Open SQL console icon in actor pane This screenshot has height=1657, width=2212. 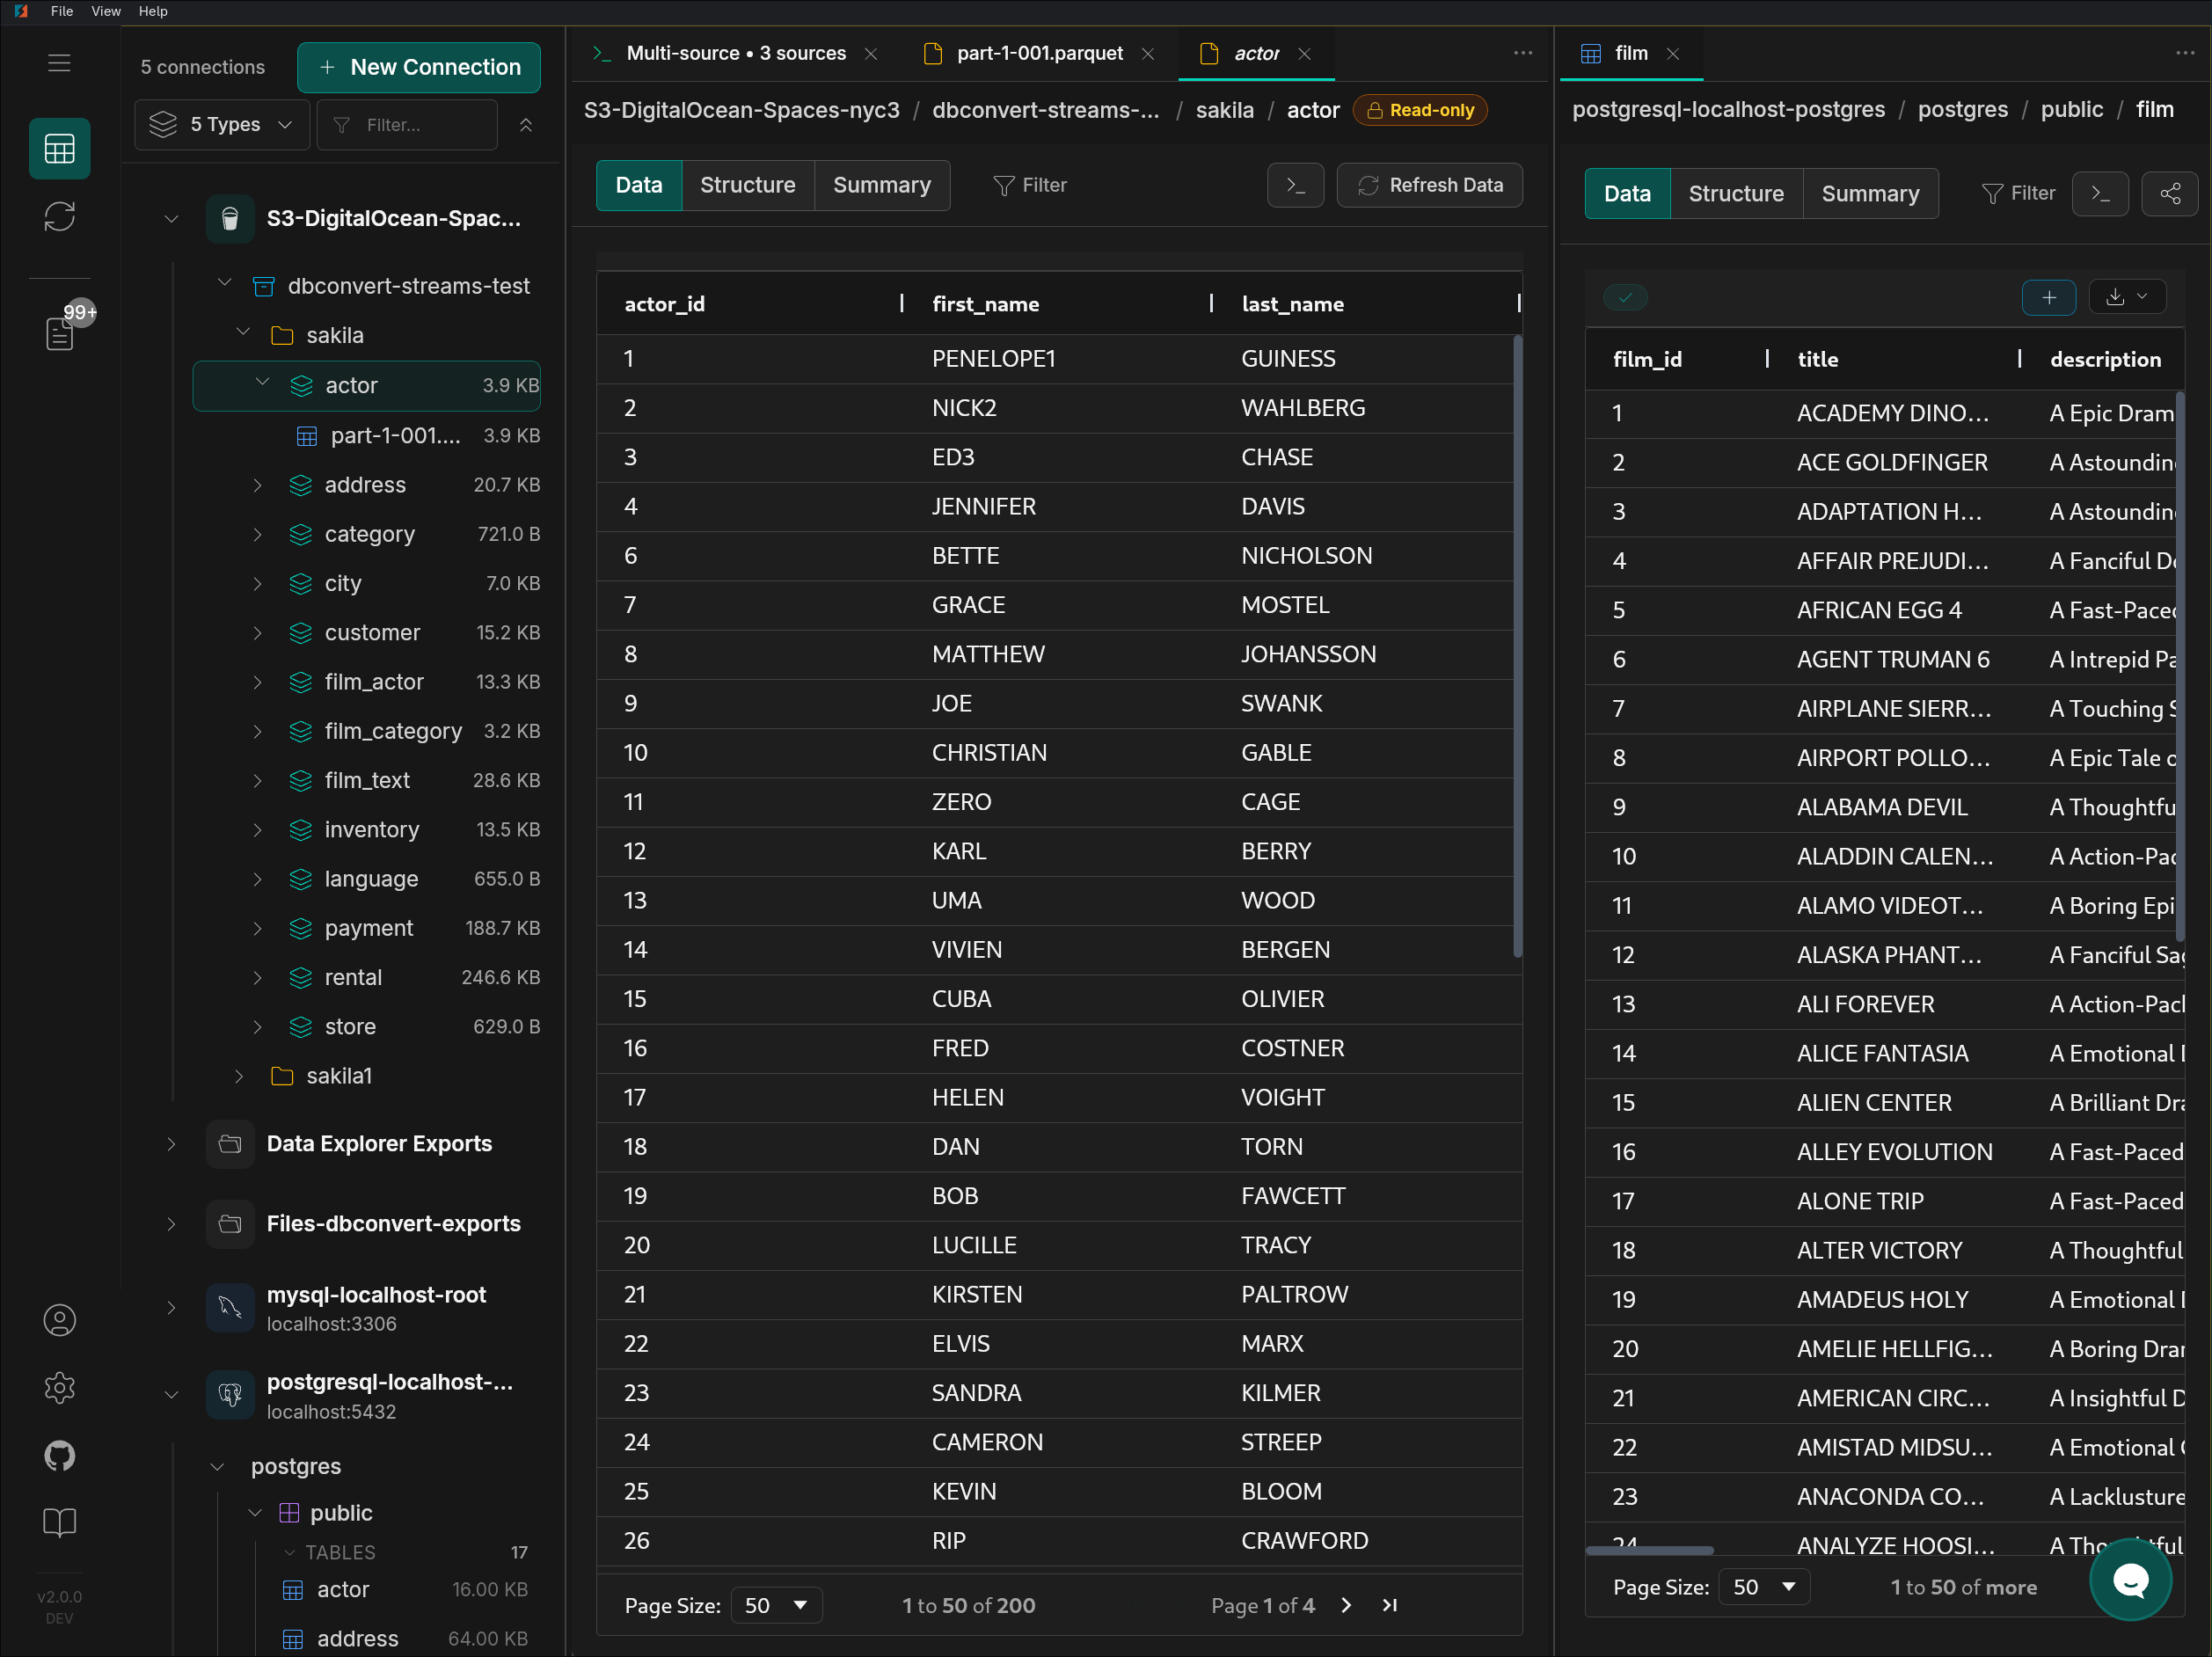click(1295, 185)
